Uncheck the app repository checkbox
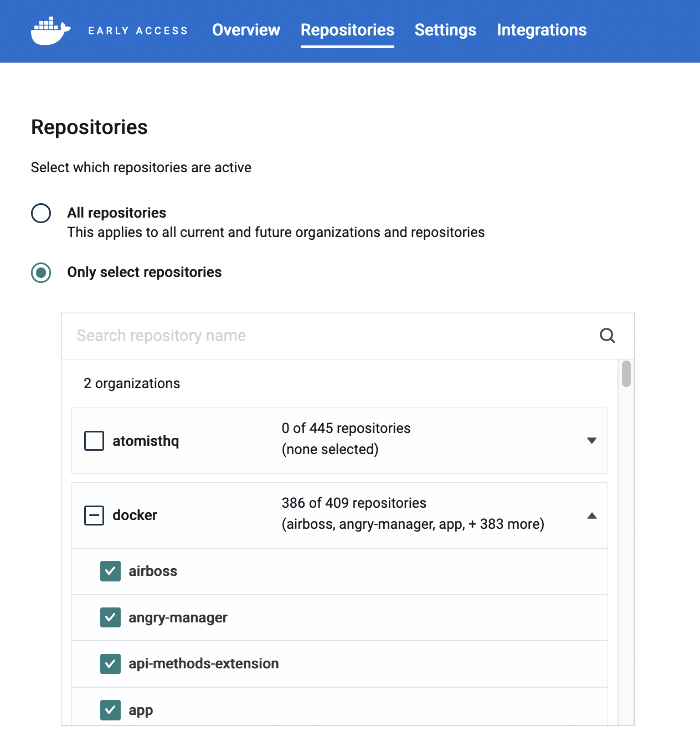The width and height of the screenshot is (700, 742). click(110, 710)
